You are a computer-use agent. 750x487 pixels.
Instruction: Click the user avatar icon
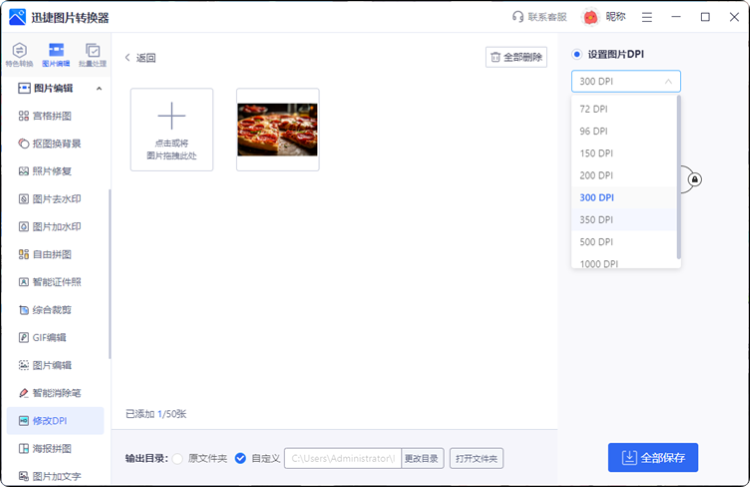(x=590, y=17)
